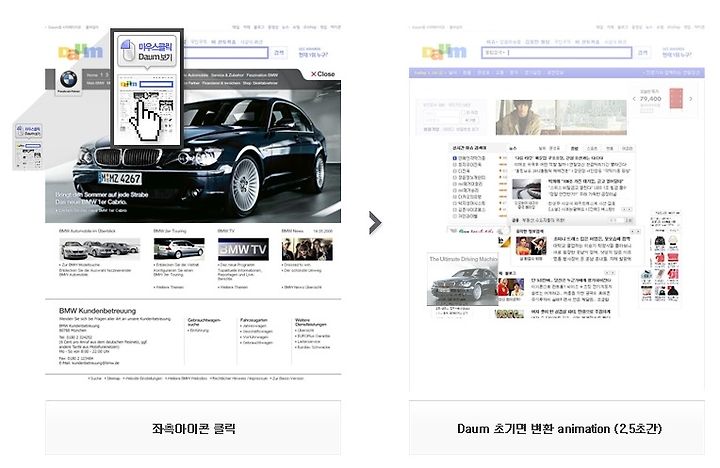Go to next item with right chevron beside red product
Viewport: 720px width, 468px height.
point(690,99)
